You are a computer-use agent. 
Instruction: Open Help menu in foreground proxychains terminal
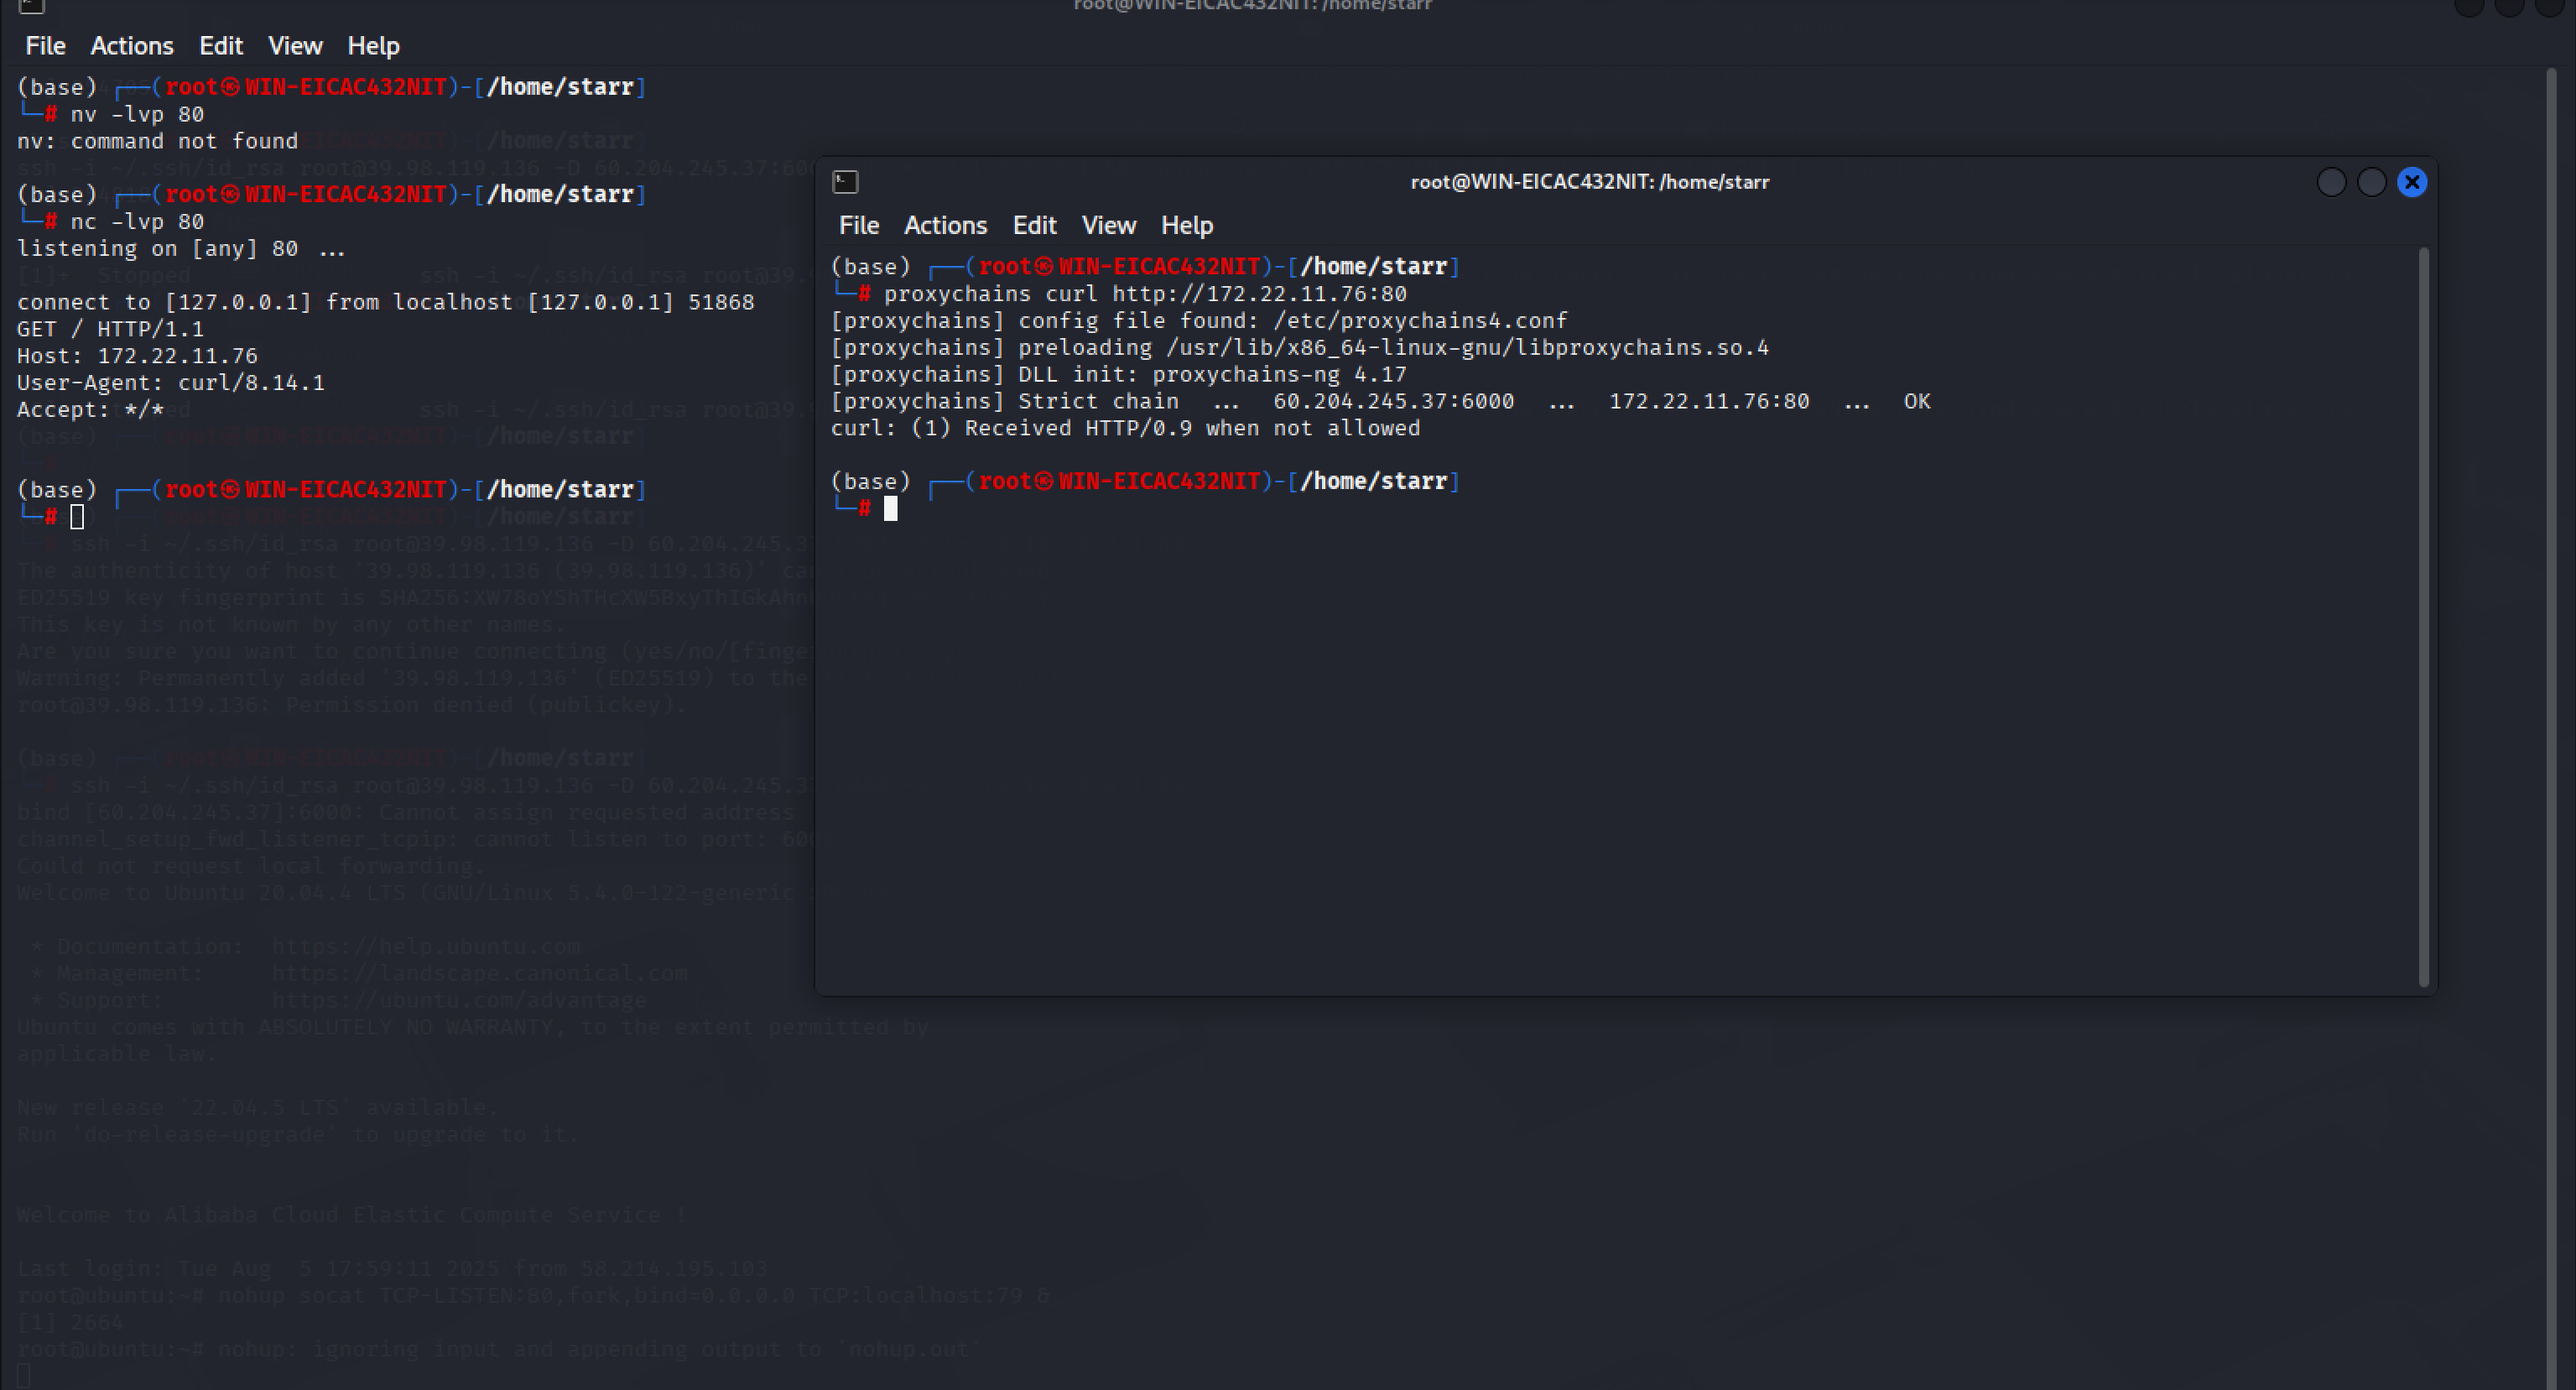(x=1186, y=225)
